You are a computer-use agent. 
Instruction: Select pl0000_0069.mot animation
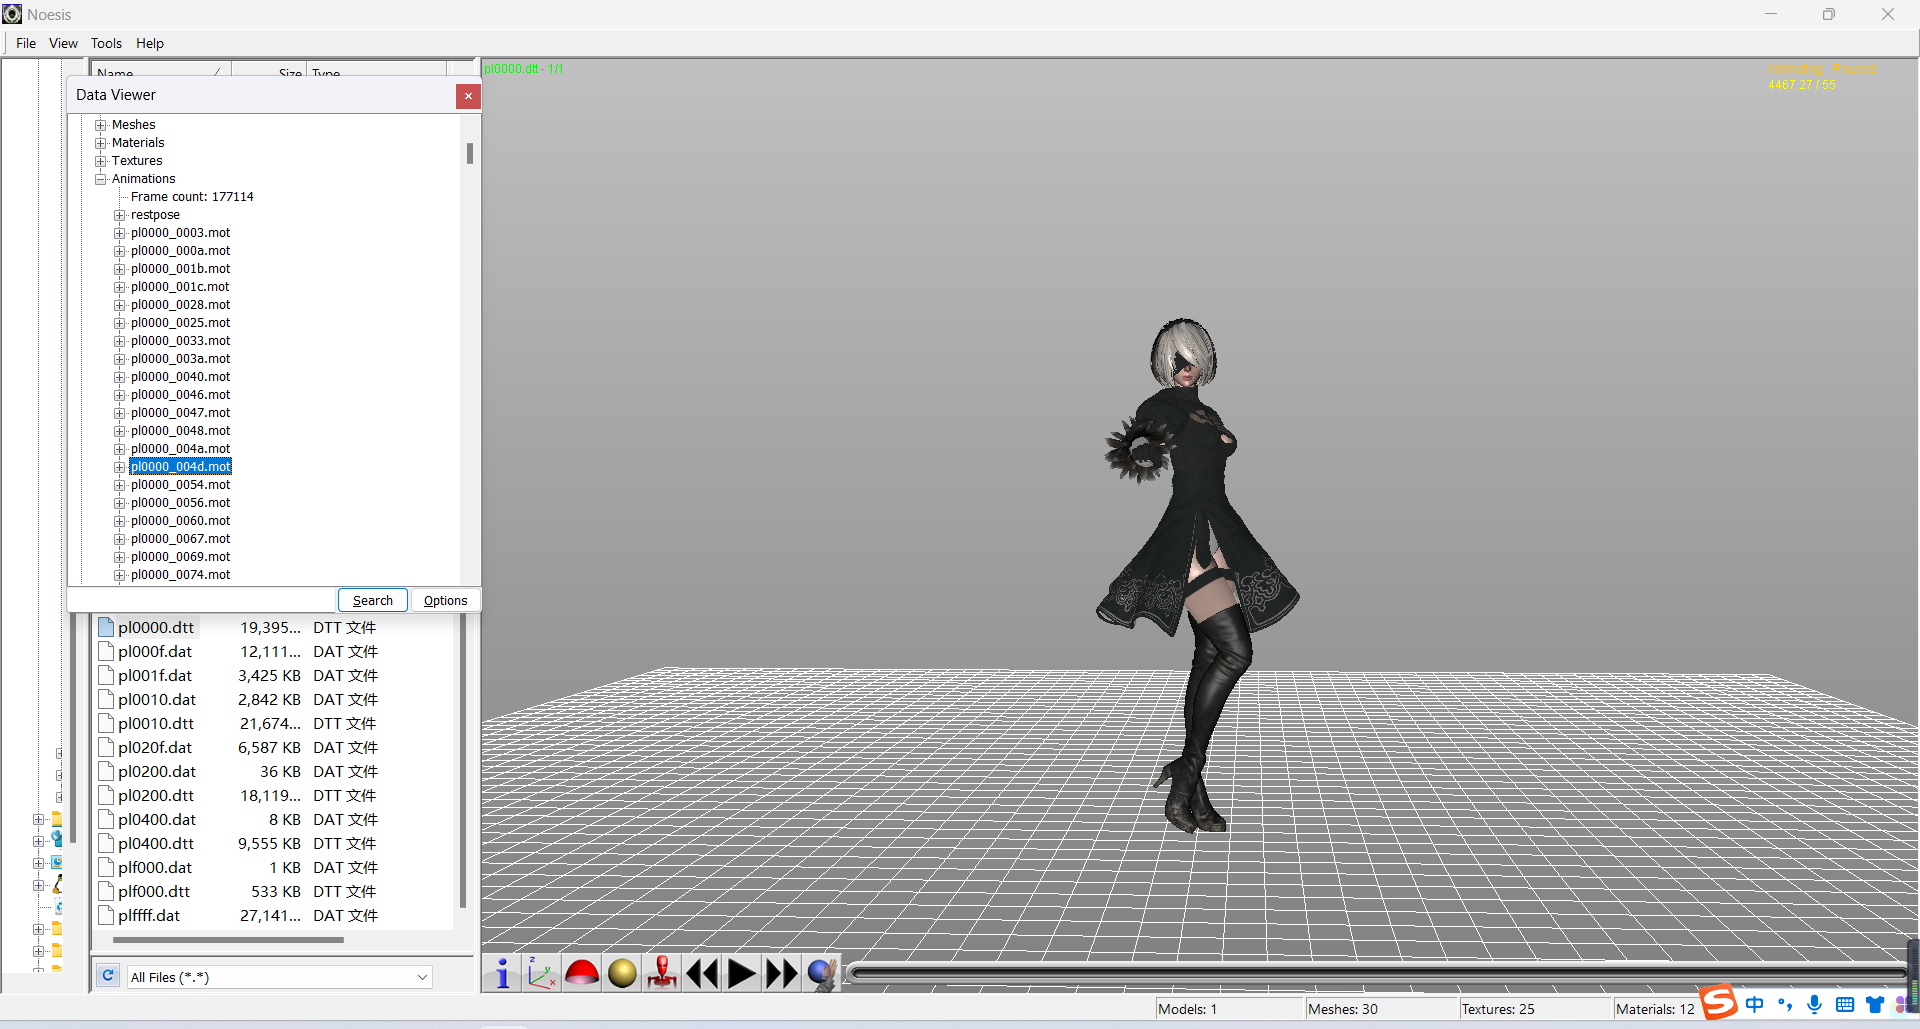[x=180, y=557]
